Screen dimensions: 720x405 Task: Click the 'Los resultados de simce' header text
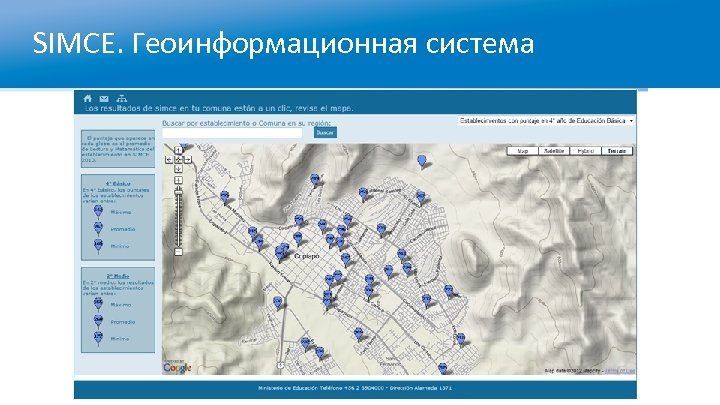click(219, 109)
